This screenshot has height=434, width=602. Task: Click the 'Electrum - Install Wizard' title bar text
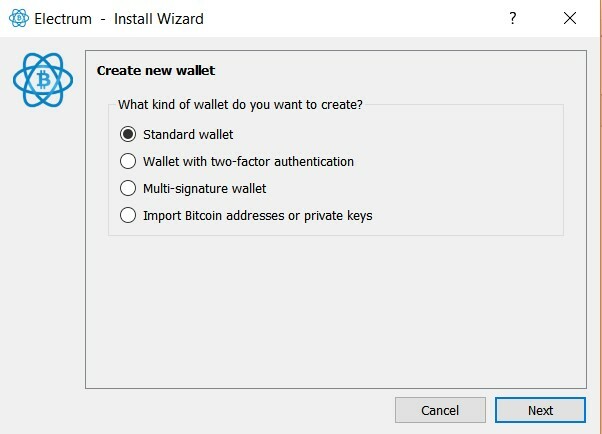tap(119, 18)
